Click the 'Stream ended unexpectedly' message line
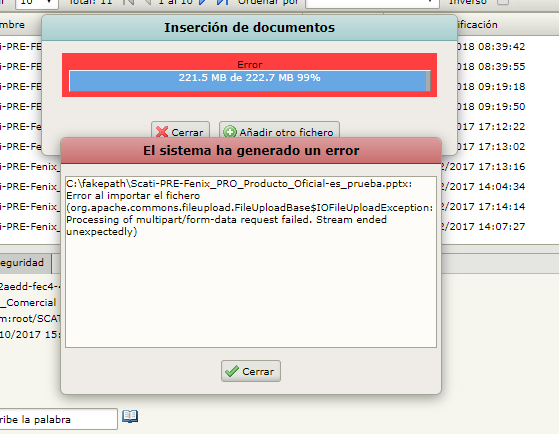The height and width of the screenshot is (434, 559). point(226,225)
